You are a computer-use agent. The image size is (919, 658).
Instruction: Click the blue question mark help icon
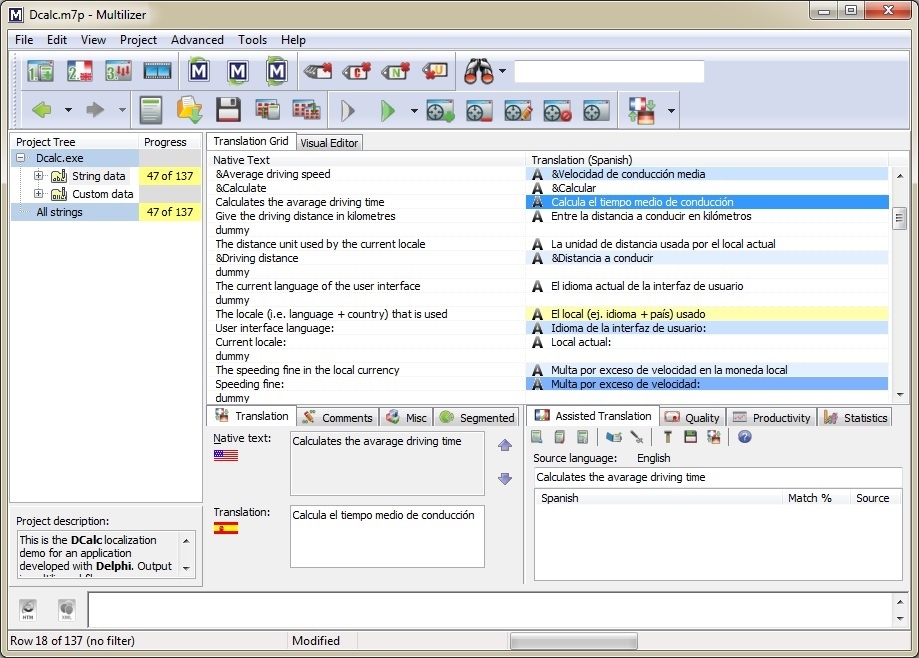click(744, 437)
